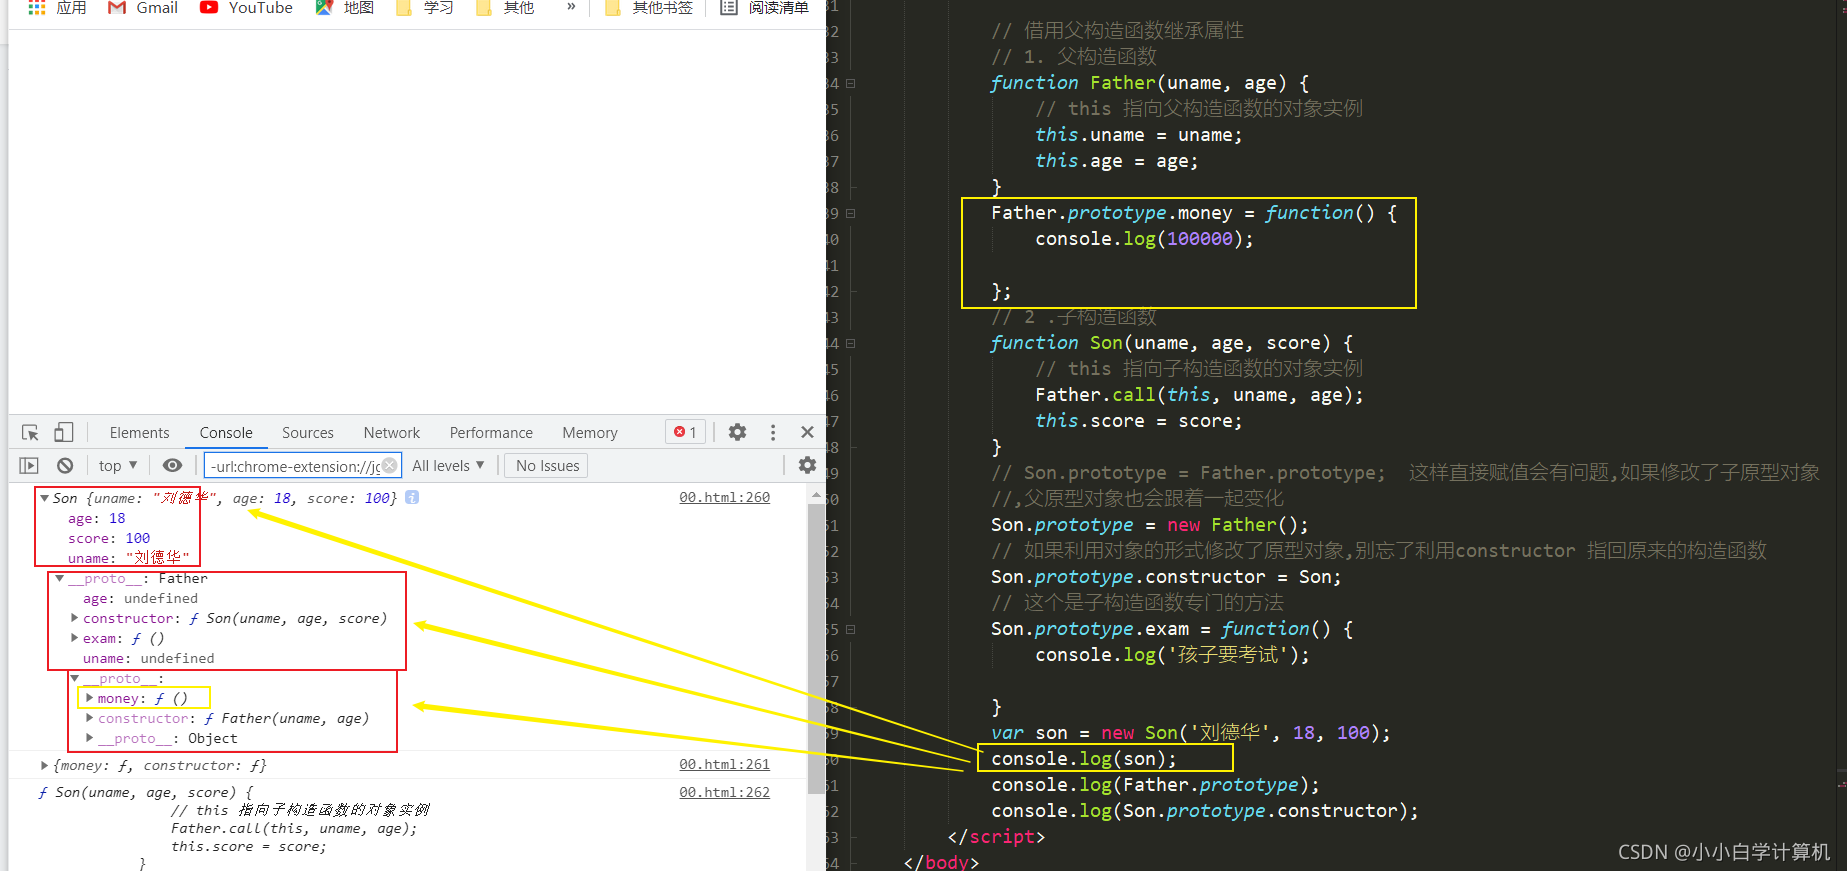This screenshot has width=1847, height=871.
Task: Select the uname: undefined row
Action: (x=148, y=658)
